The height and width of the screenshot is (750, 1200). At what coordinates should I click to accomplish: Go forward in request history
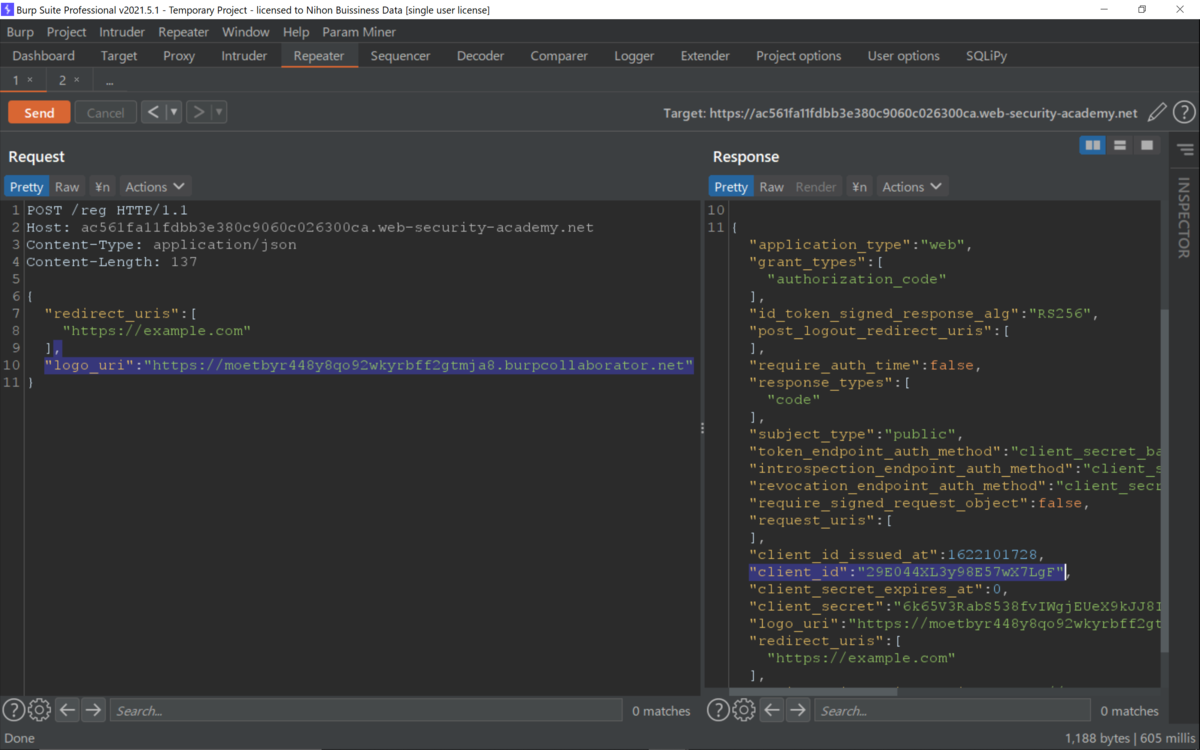point(198,112)
